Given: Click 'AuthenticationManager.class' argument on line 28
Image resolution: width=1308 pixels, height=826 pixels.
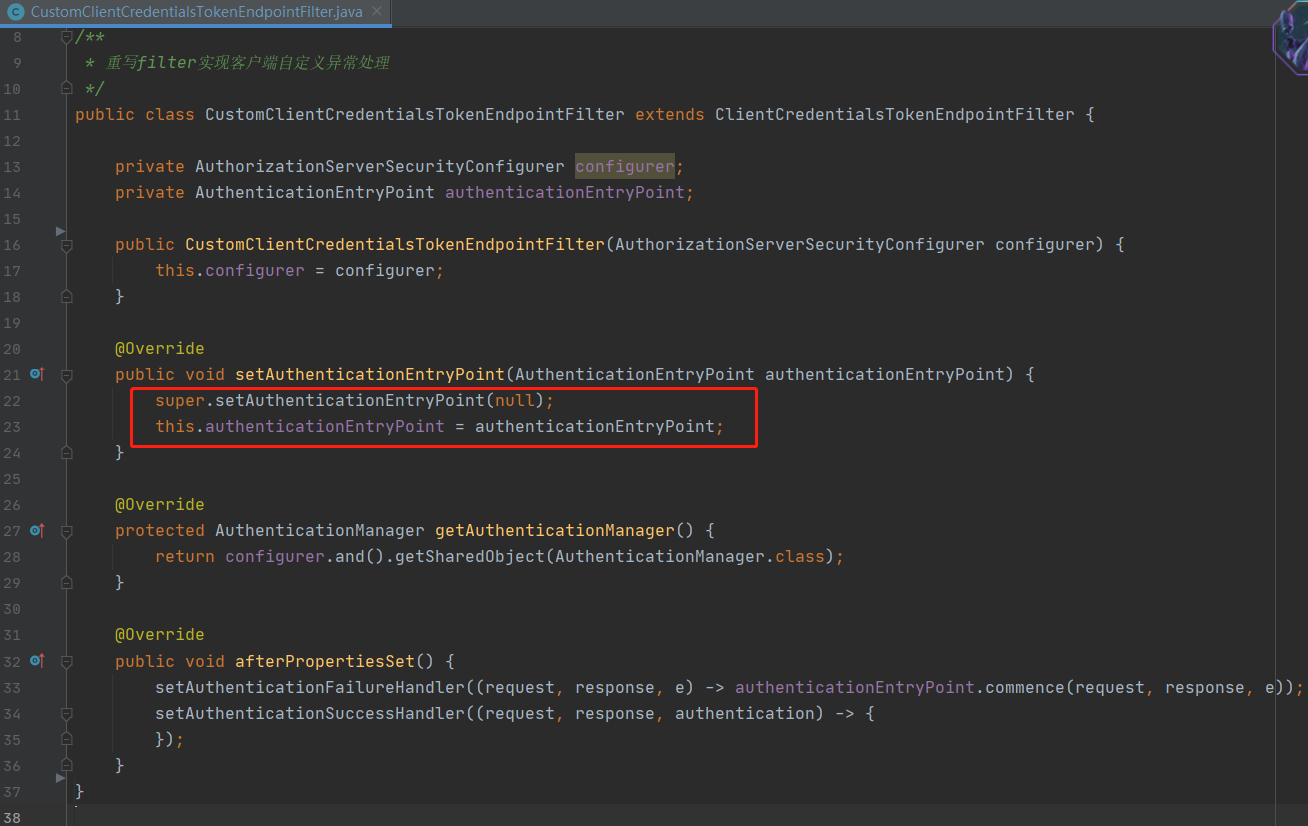Looking at the screenshot, I should [690, 556].
